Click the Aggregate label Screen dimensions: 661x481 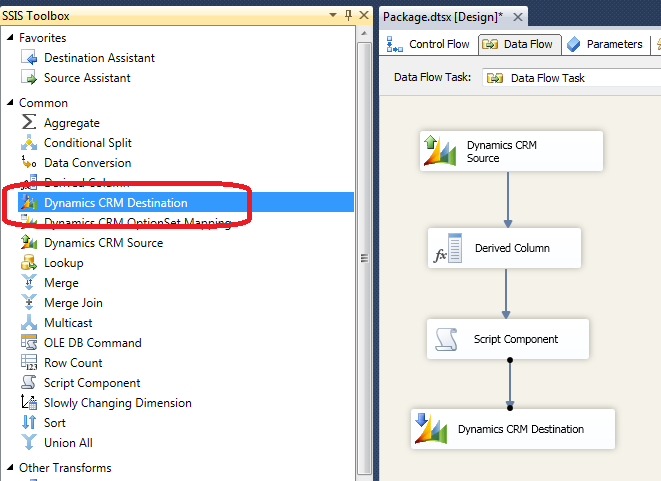pyautogui.click(x=72, y=123)
